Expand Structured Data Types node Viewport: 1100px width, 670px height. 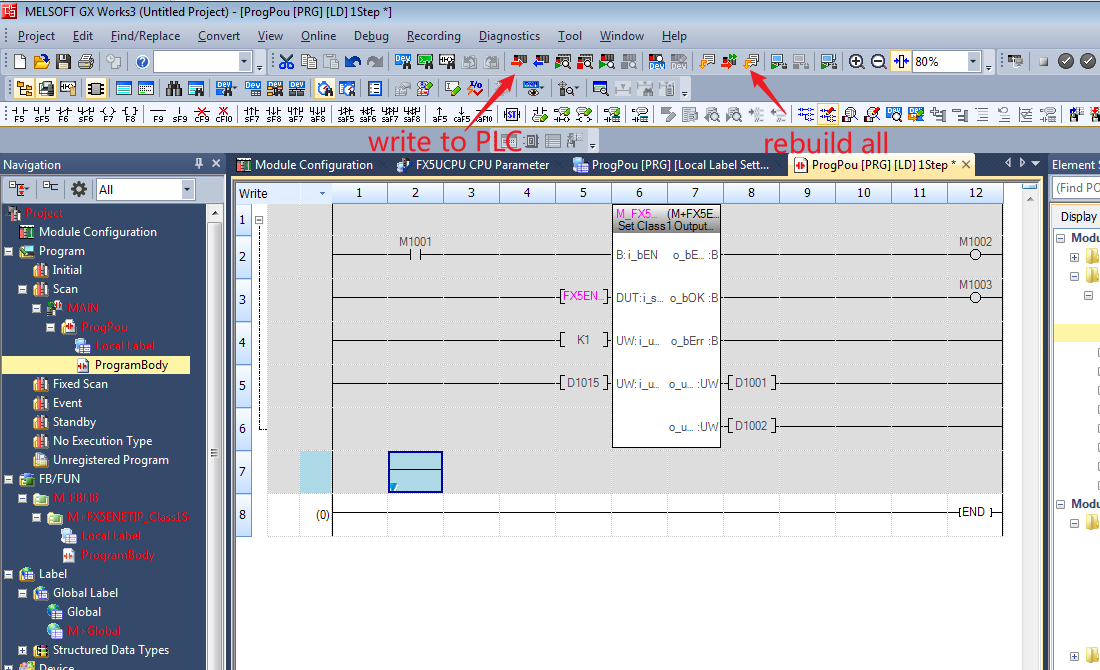(24, 650)
